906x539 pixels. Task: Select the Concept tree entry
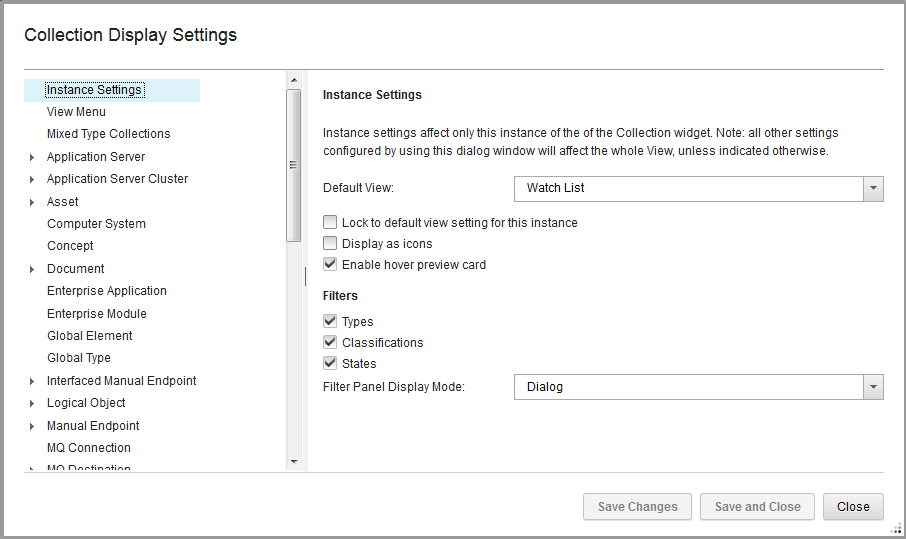coord(70,246)
